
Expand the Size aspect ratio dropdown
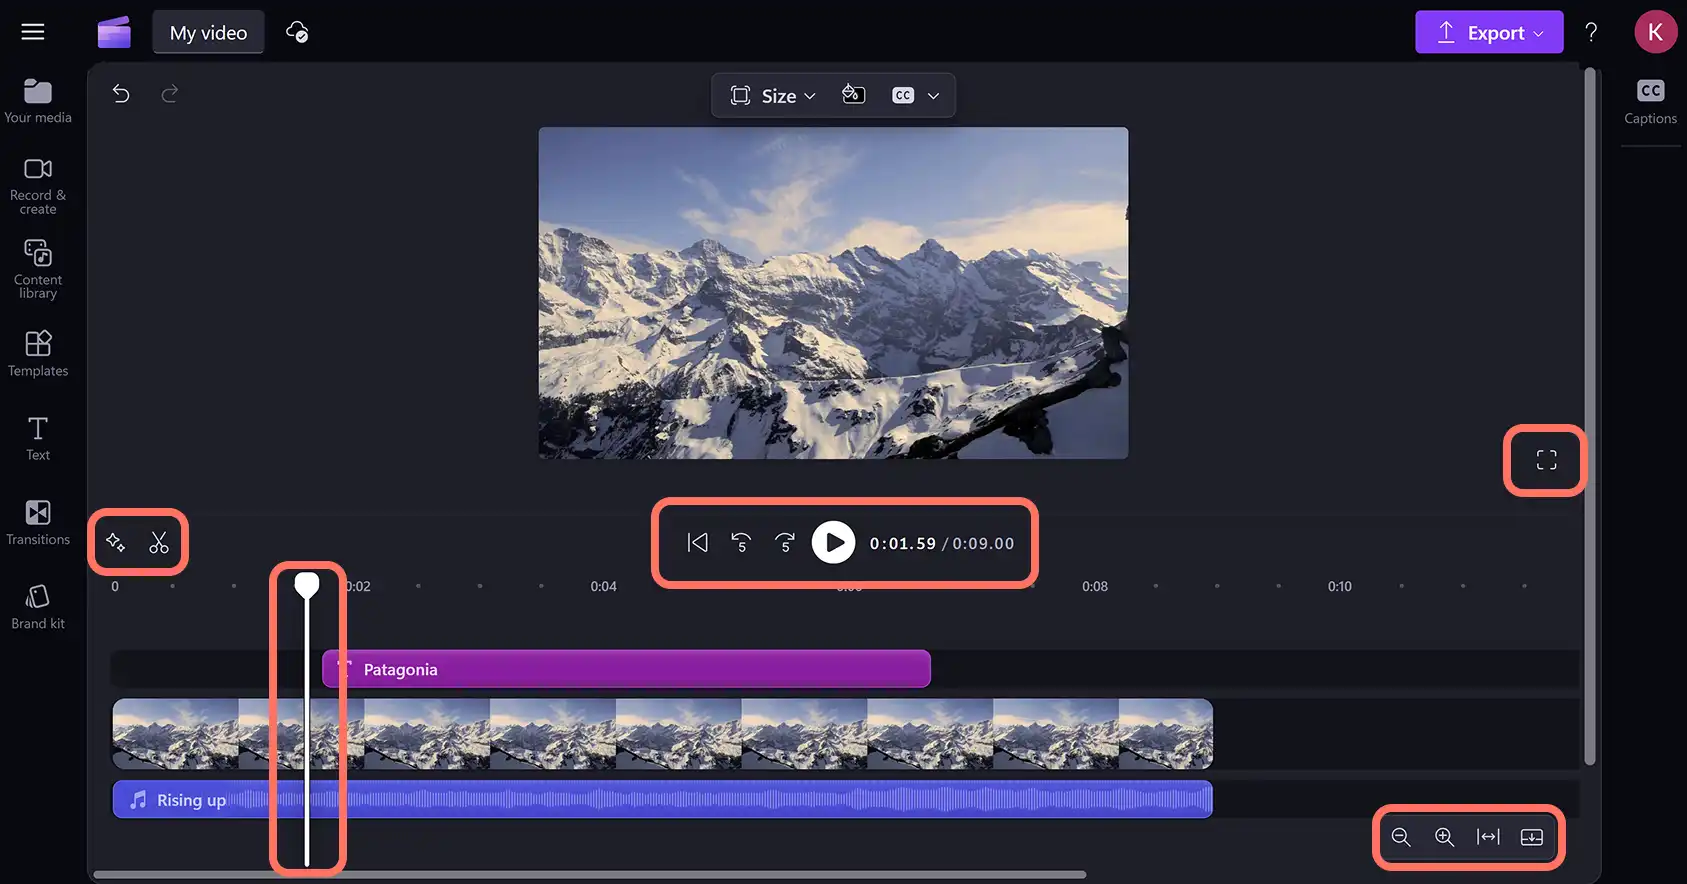[x=773, y=96]
